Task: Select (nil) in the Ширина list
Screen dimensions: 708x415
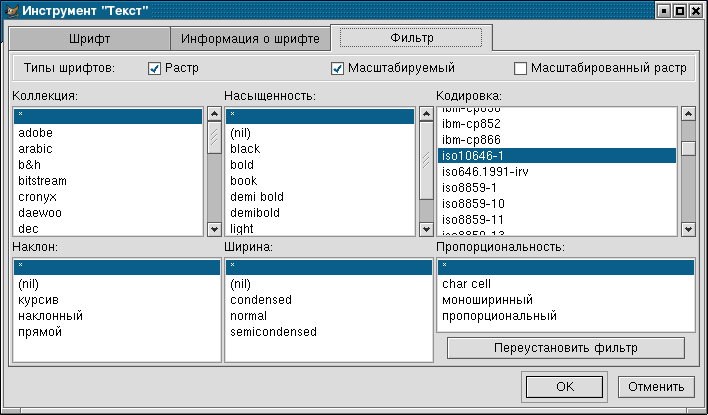Action: tap(329, 284)
